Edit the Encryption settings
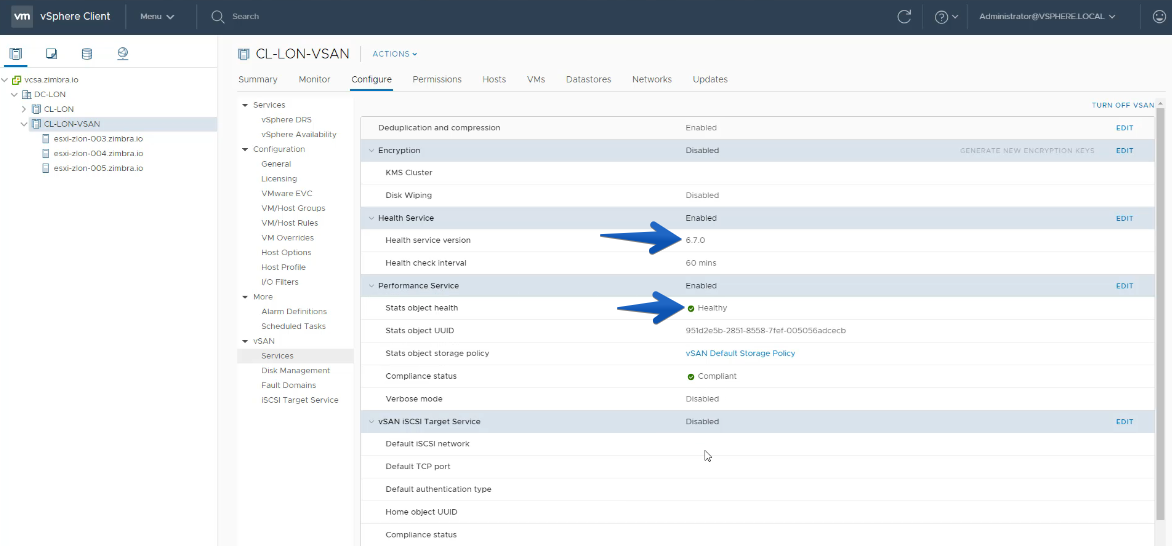1172x546 pixels. point(1124,150)
